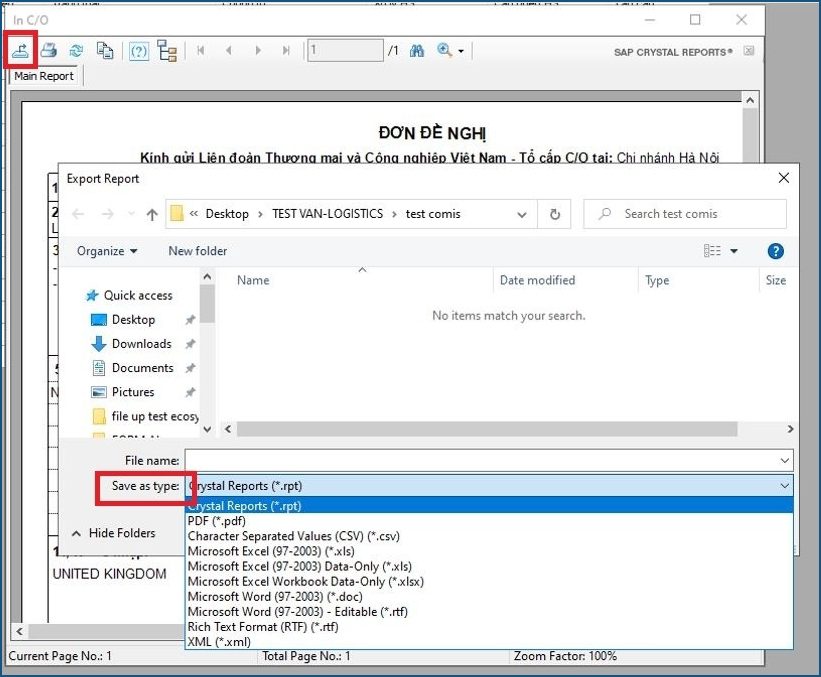Close the current view next to SAP Crystal Reports
The width and height of the screenshot is (821, 677).
[x=749, y=51]
